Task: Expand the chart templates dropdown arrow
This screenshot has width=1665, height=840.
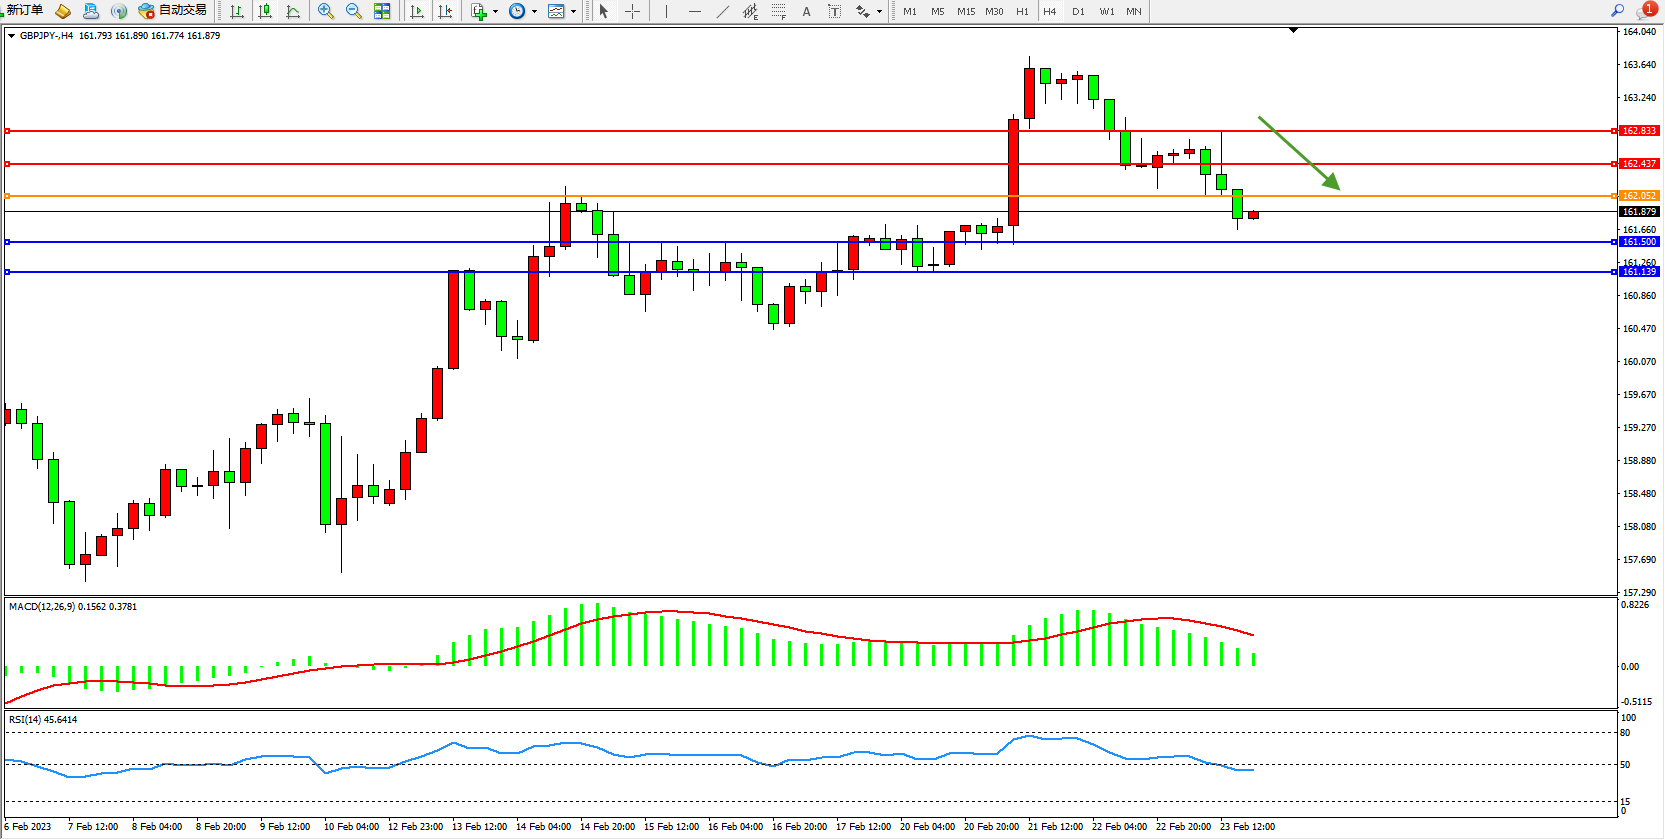Action: coord(573,12)
